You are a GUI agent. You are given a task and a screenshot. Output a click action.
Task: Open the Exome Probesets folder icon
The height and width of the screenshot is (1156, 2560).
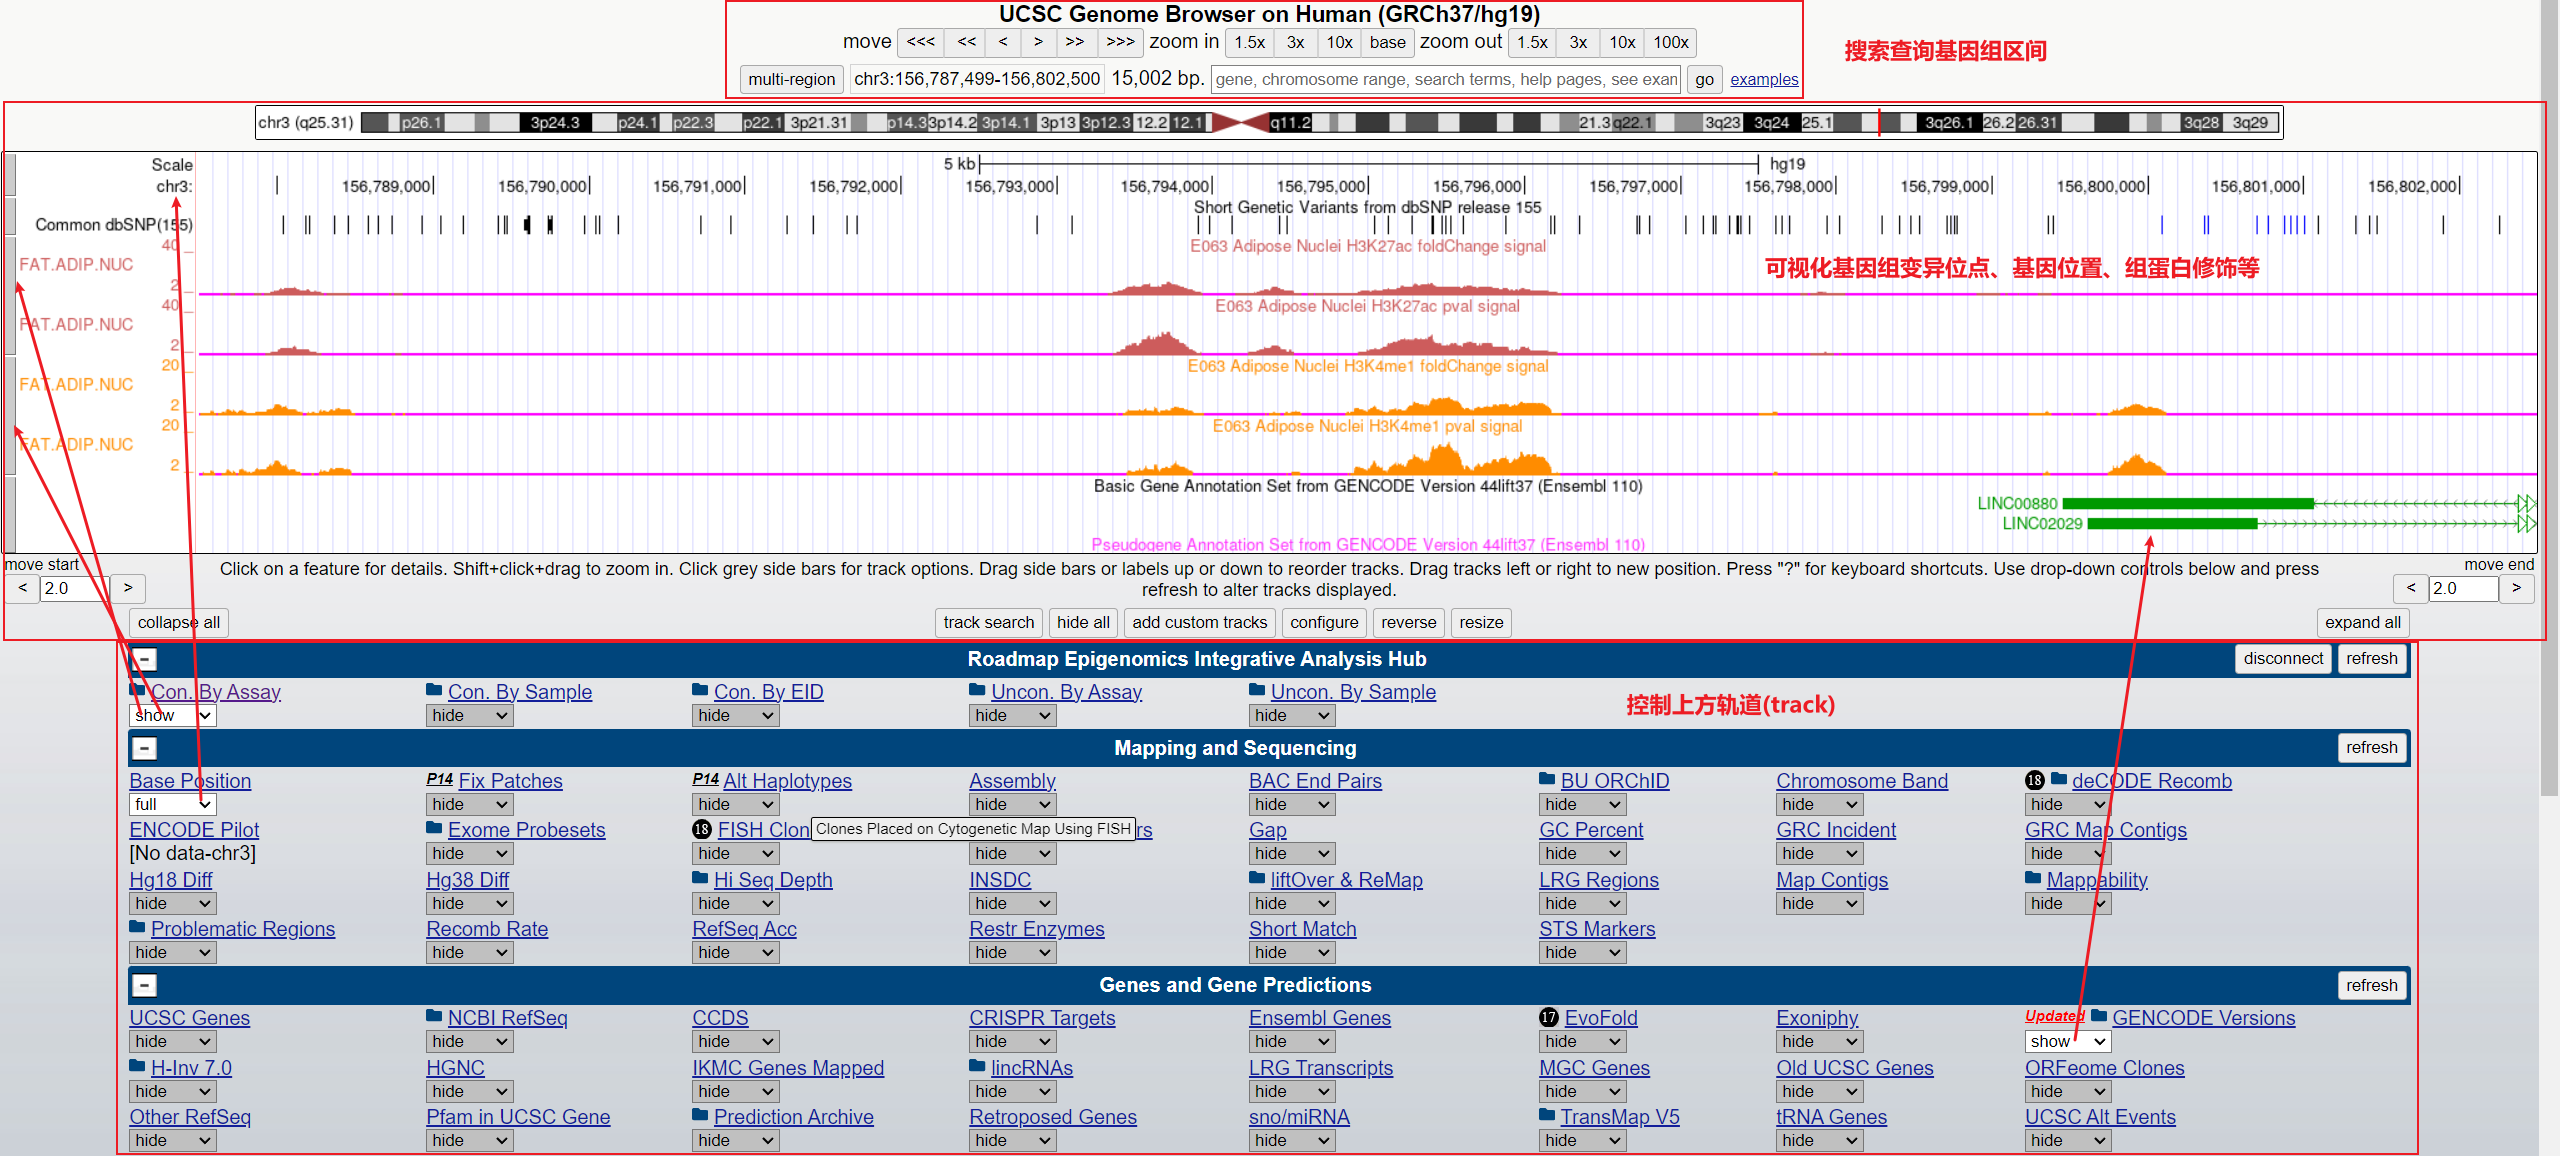[x=435, y=828]
